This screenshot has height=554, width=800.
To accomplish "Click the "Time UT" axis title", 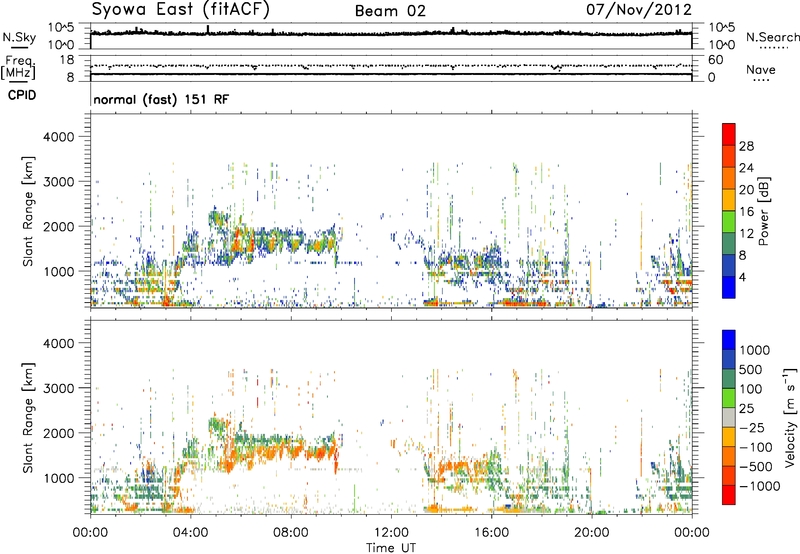I will [391, 548].
